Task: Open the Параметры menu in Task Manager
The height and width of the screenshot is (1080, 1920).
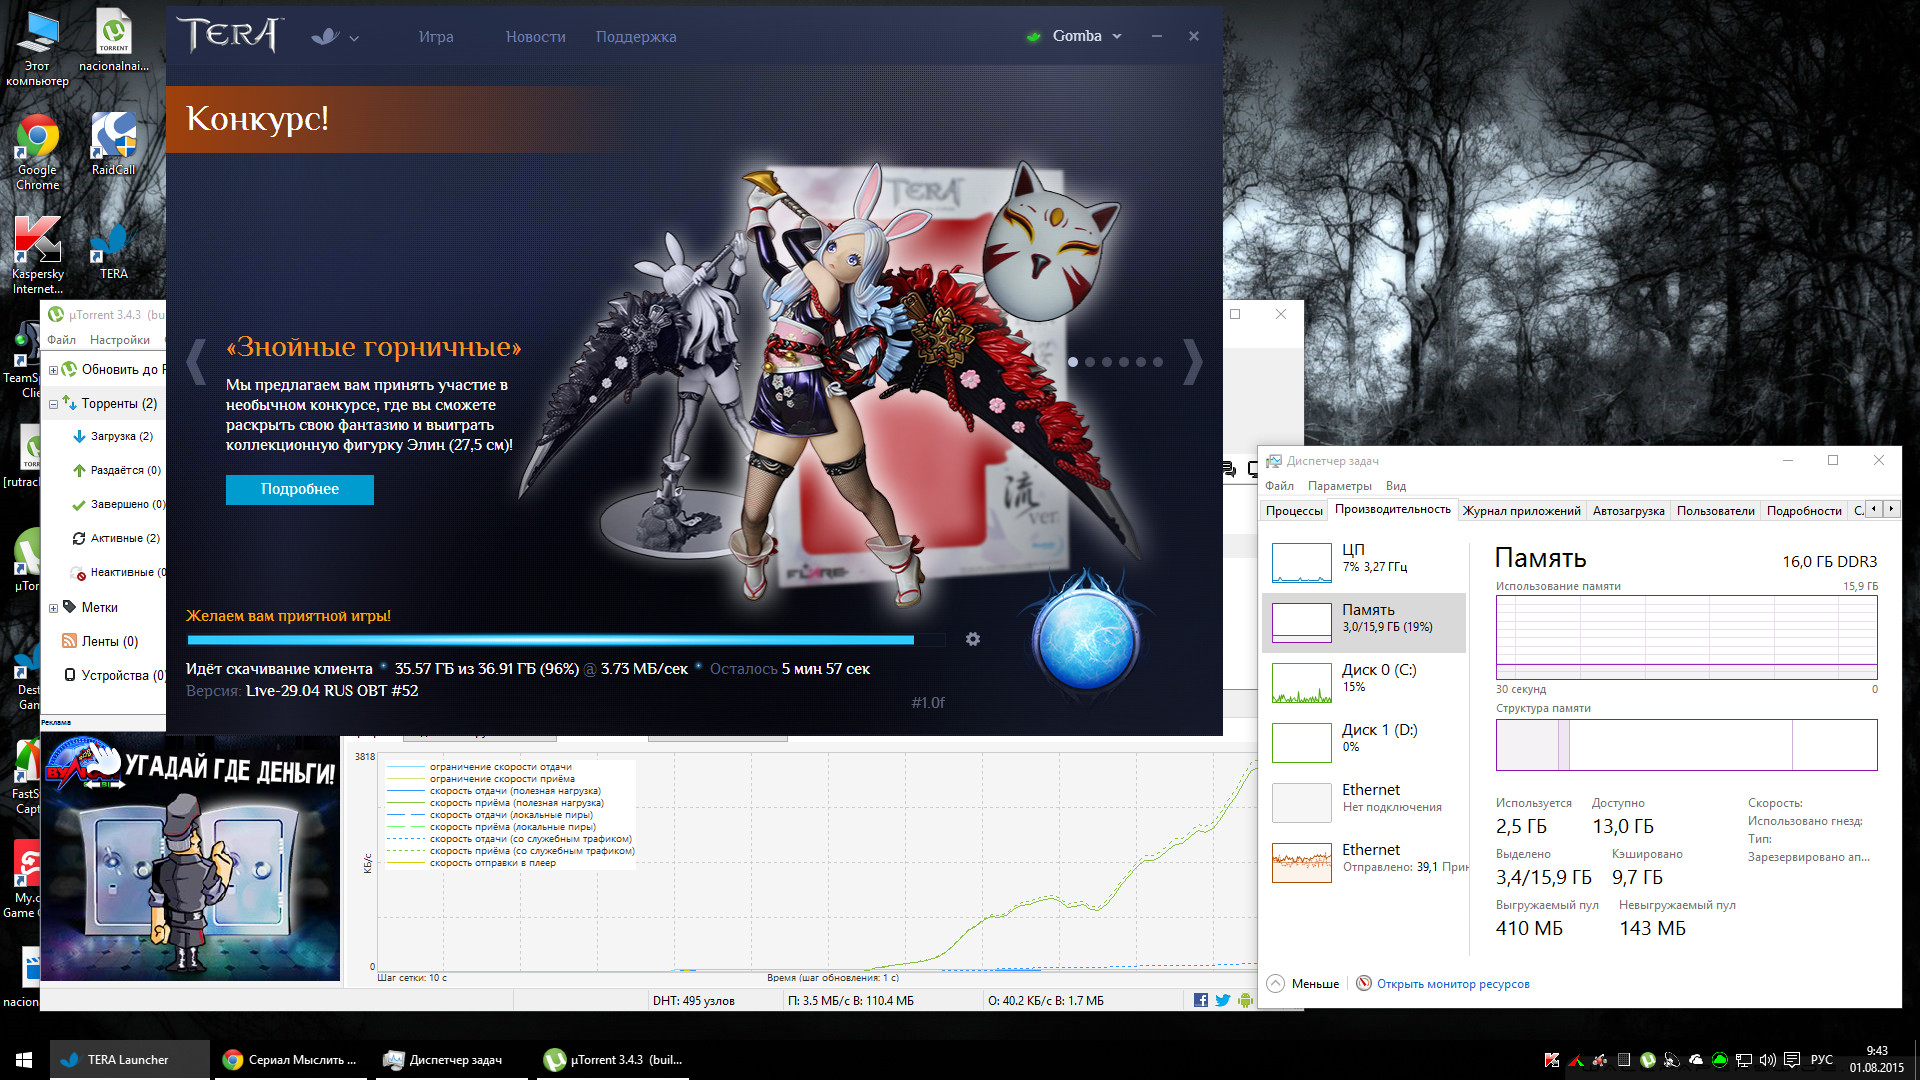Action: pos(1339,486)
